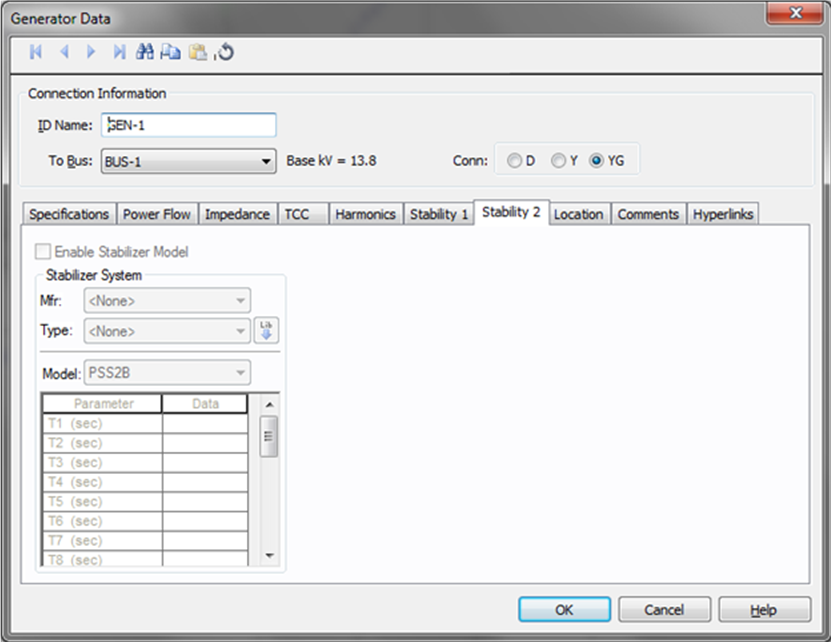Click in the ID Name field
This screenshot has width=831, height=642.
(x=188, y=125)
